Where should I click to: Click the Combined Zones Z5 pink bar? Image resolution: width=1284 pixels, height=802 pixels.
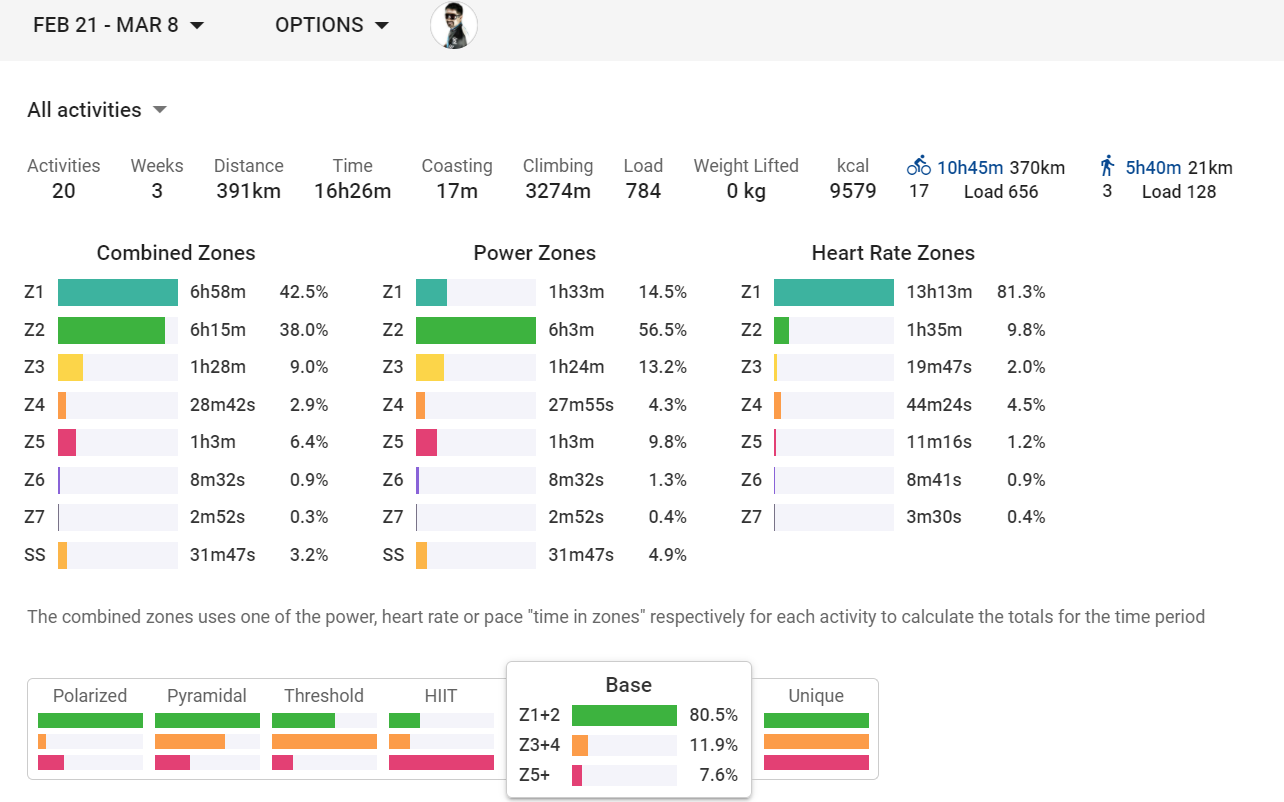pyautogui.click(x=67, y=442)
